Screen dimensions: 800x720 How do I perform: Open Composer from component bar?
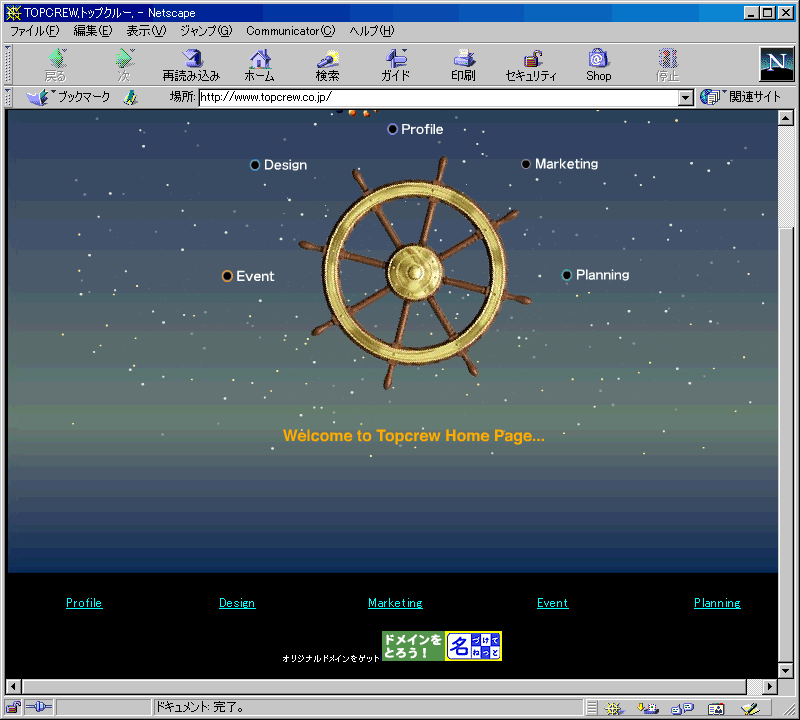pos(750,708)
